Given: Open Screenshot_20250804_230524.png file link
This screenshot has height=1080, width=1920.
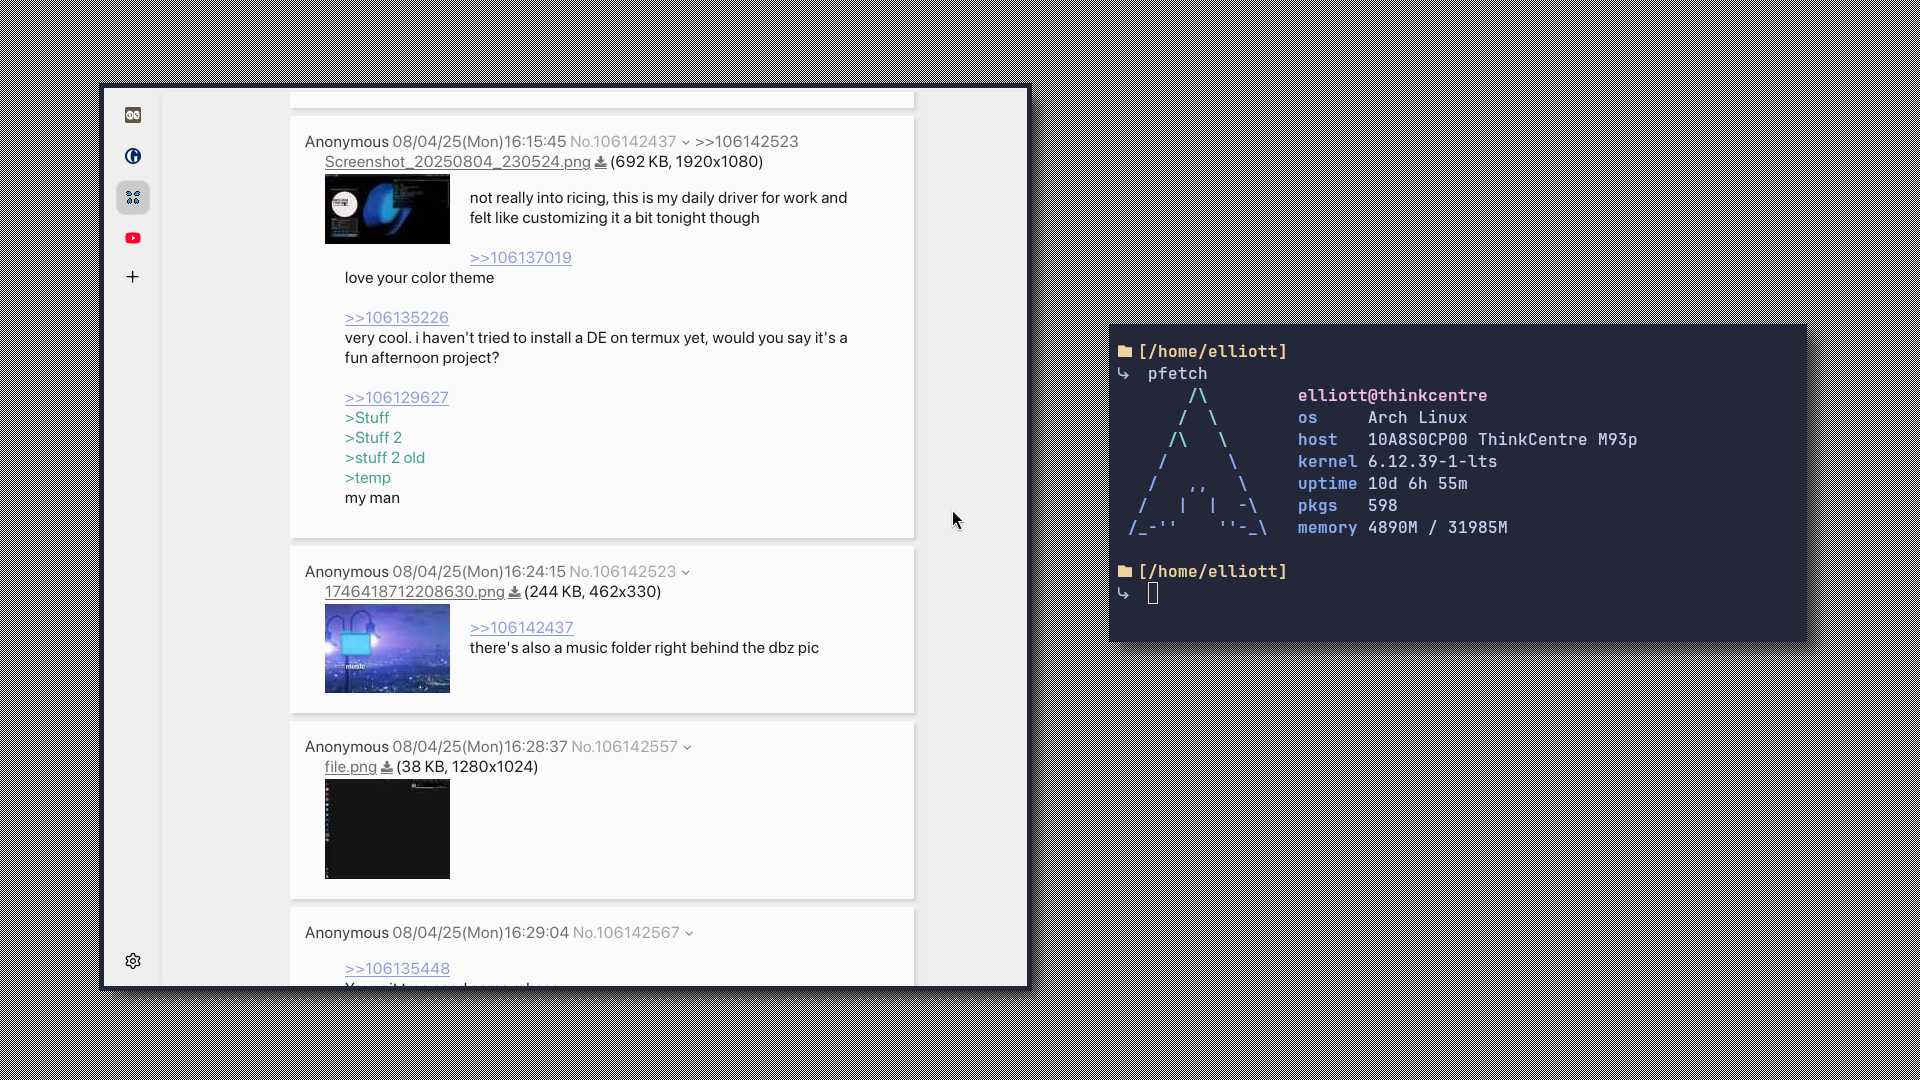Looking at the screenshot, I should tap(457, 162).
